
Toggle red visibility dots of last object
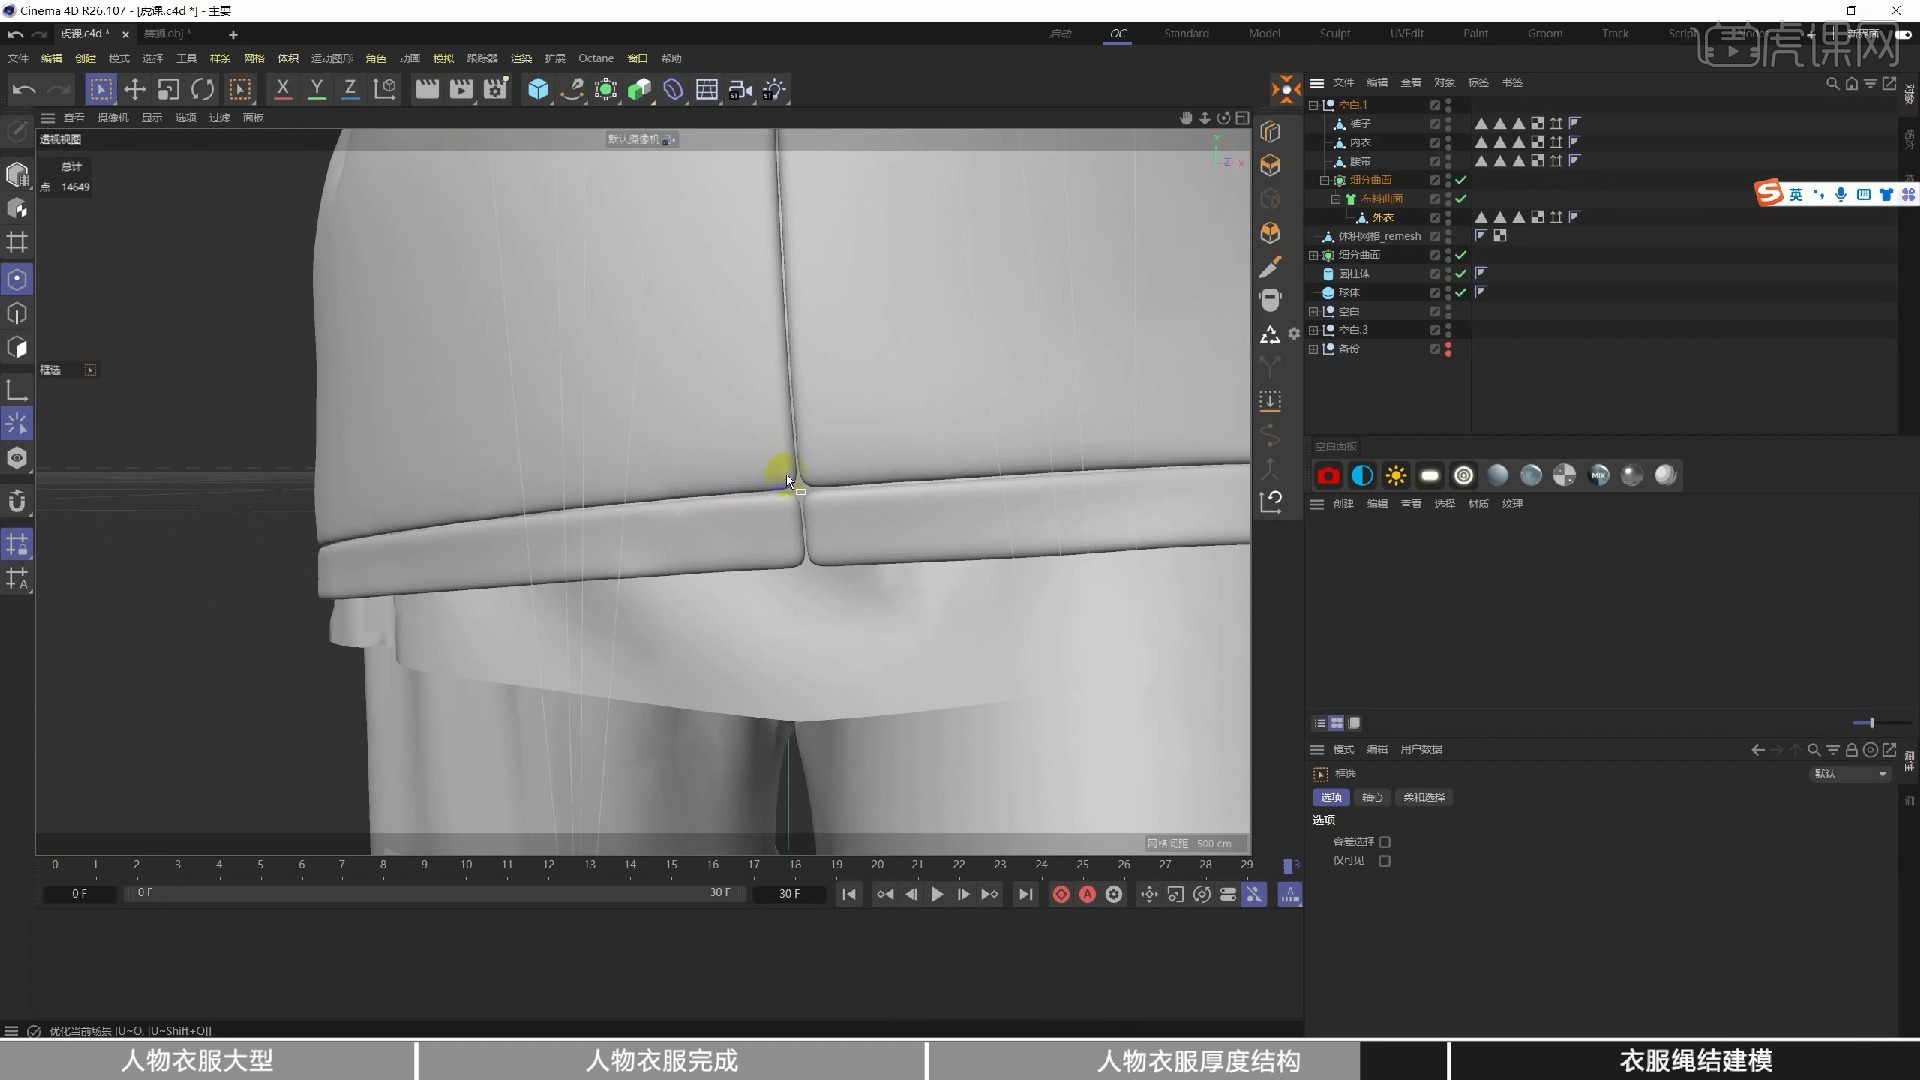[1448, 350]
